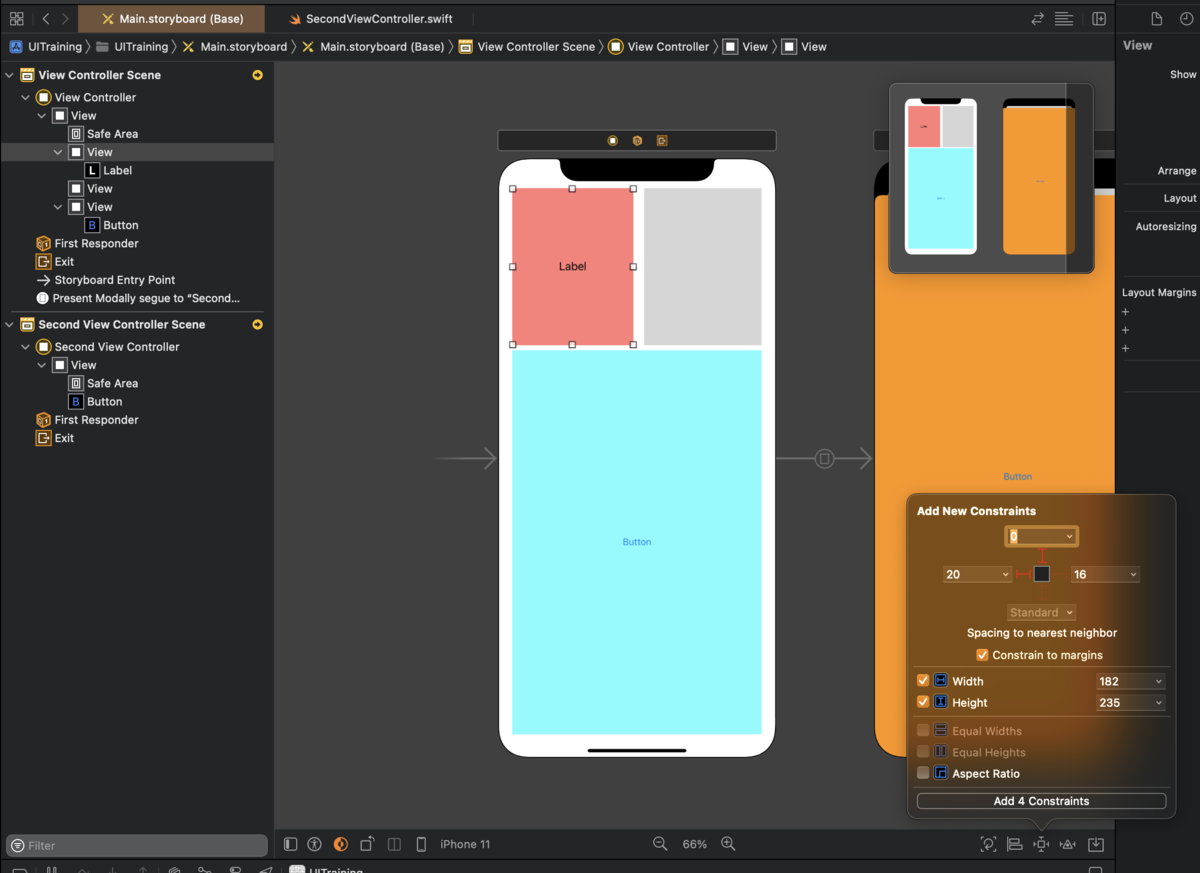Click the minimap first scene thumbnail

[x=941, y=176]
